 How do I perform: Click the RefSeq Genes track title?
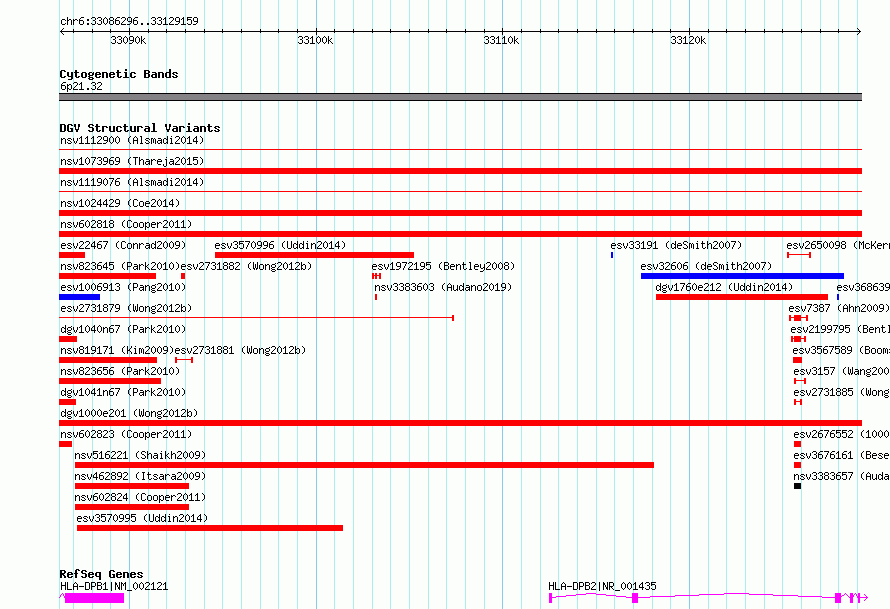[101, 574]
